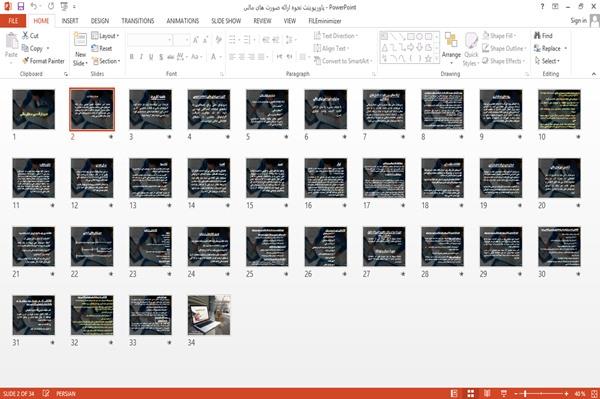Click Sign in link
Viewport: 600px width, 399px height.
pos(578,20)
